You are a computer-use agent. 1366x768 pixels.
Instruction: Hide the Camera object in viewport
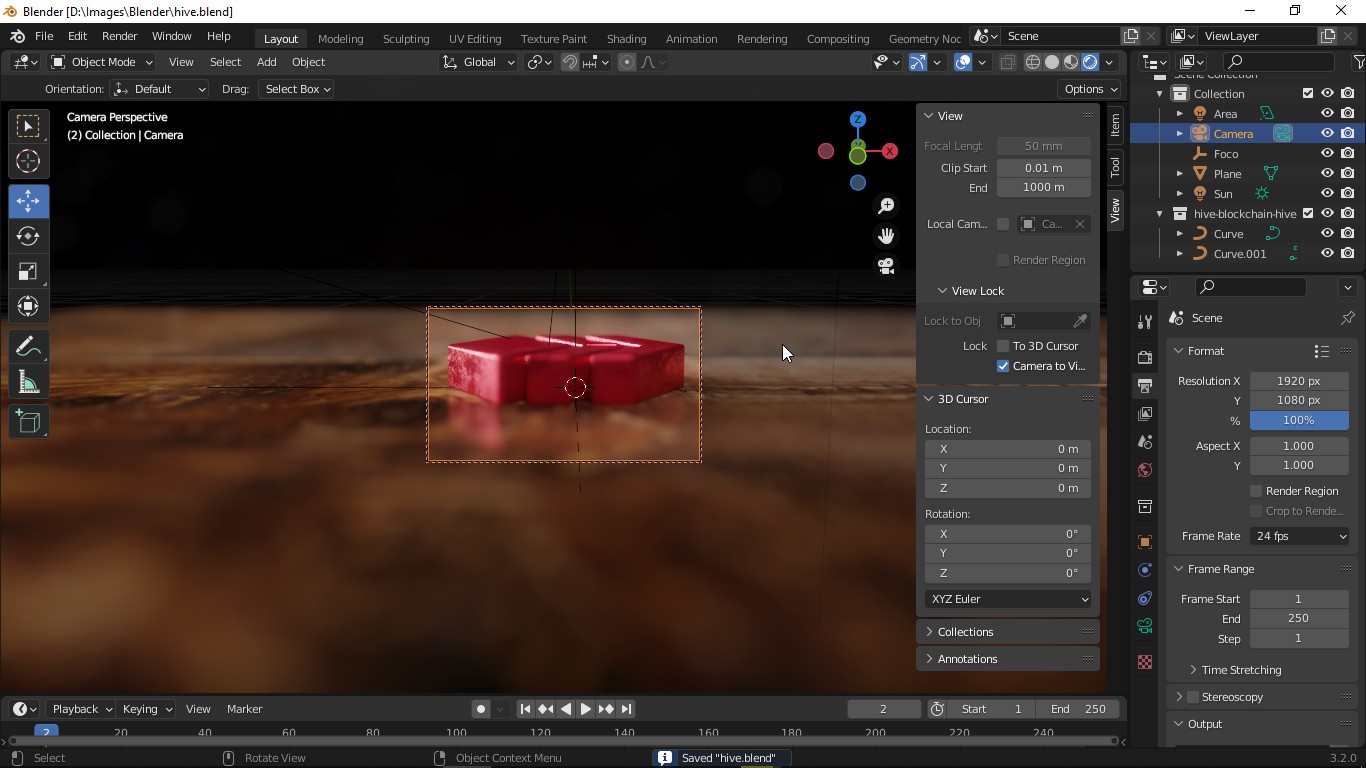tap(1327, 133)
